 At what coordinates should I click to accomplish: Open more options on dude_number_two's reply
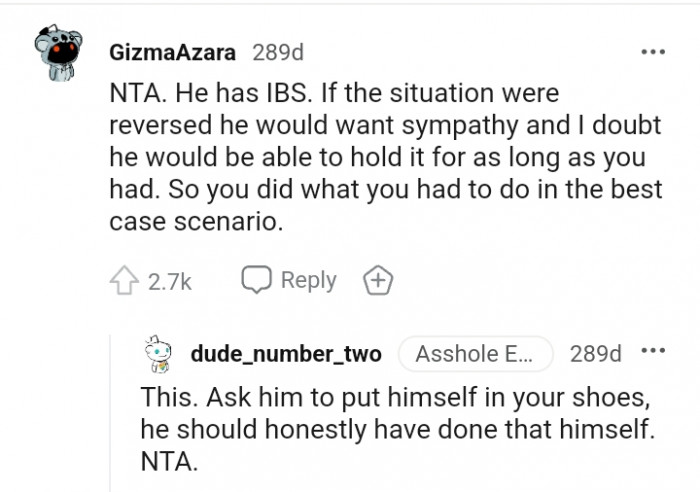(652, 352)
